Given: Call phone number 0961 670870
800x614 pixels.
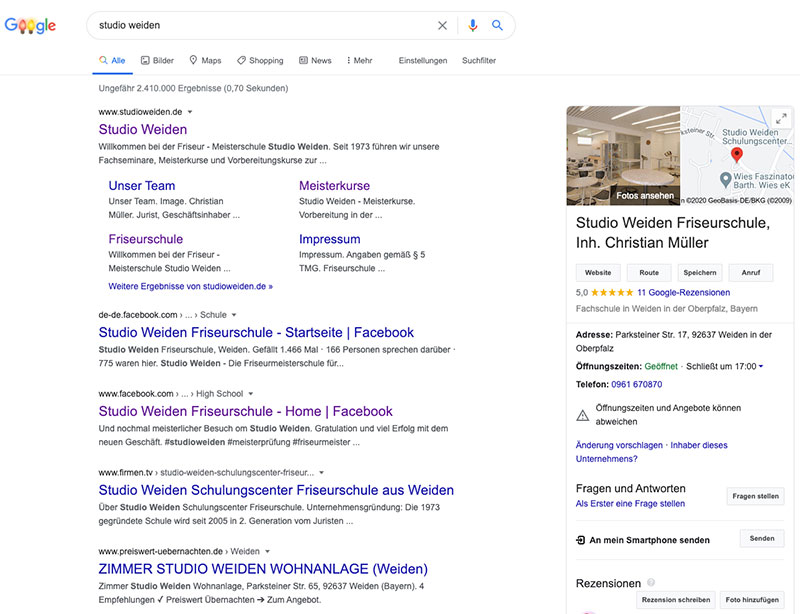Looking at the screenshot, I should 637,384.
